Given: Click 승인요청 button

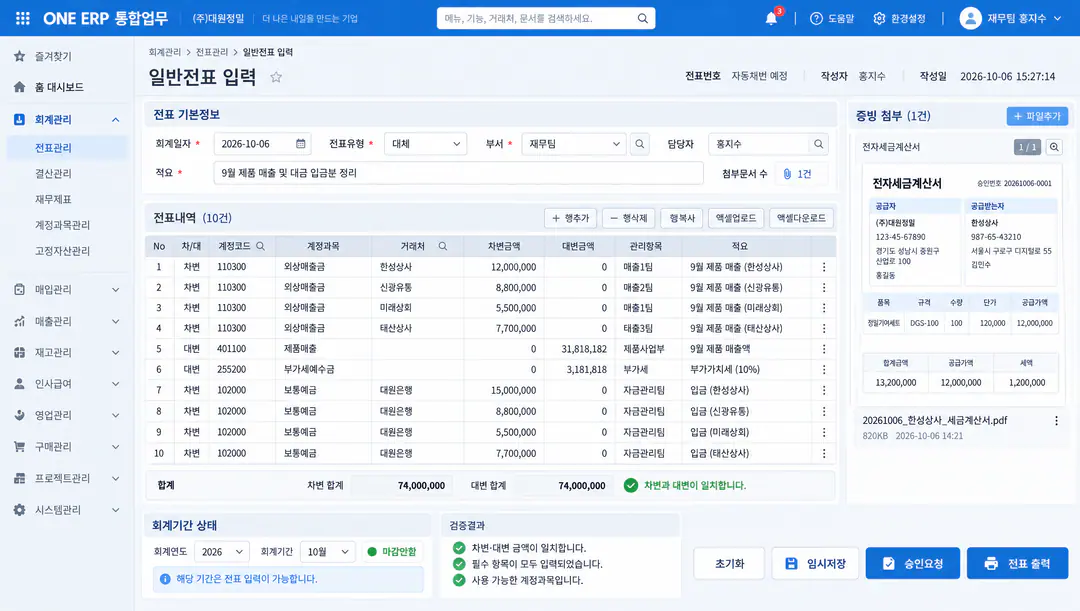Looking at the screenshot, I should tap(913, 564).
